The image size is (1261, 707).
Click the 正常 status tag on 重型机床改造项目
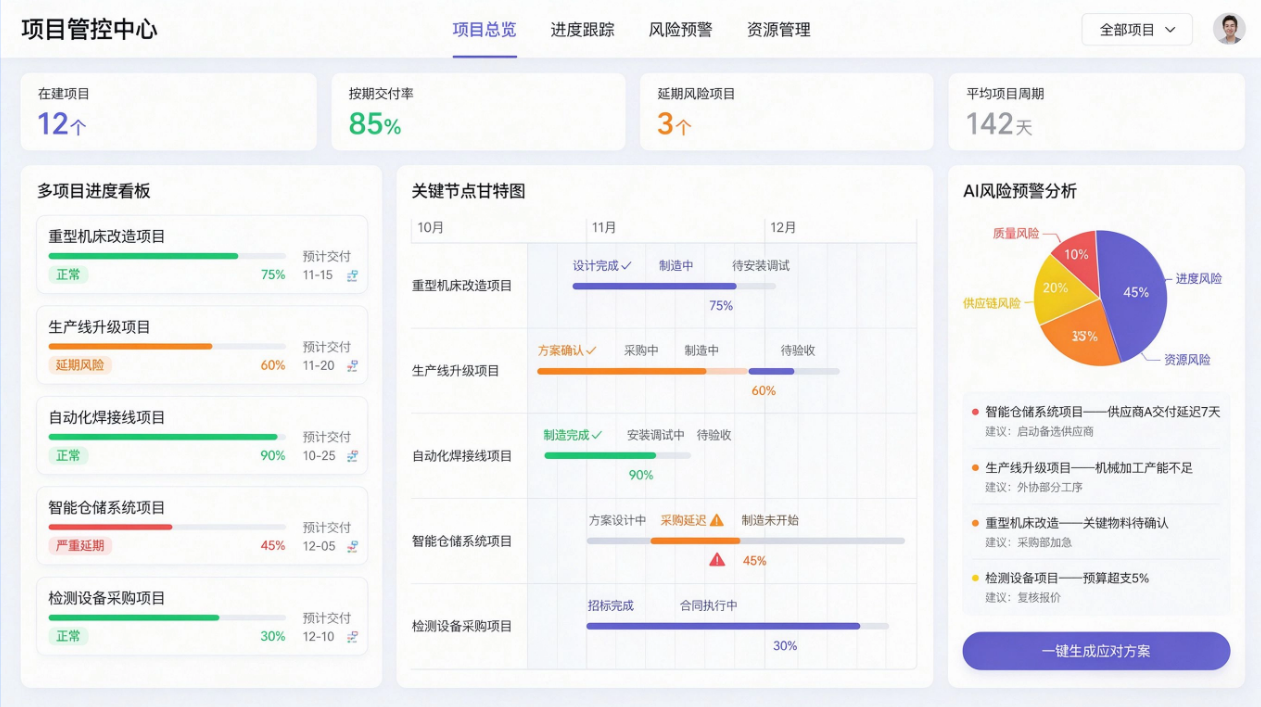click(68, 275)
